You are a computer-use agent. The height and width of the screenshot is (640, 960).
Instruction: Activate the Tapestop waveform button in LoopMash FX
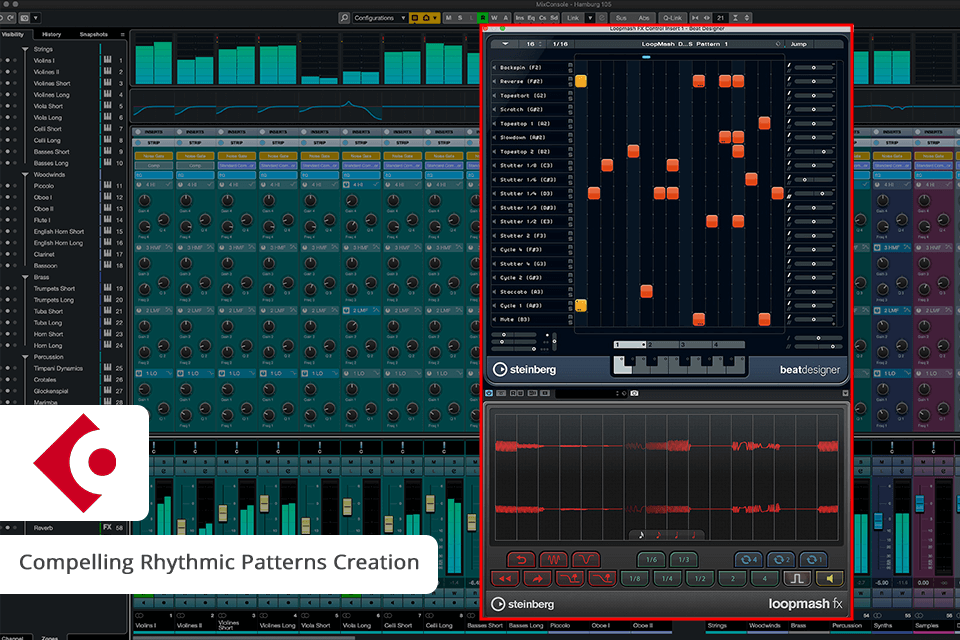(552, 560)
